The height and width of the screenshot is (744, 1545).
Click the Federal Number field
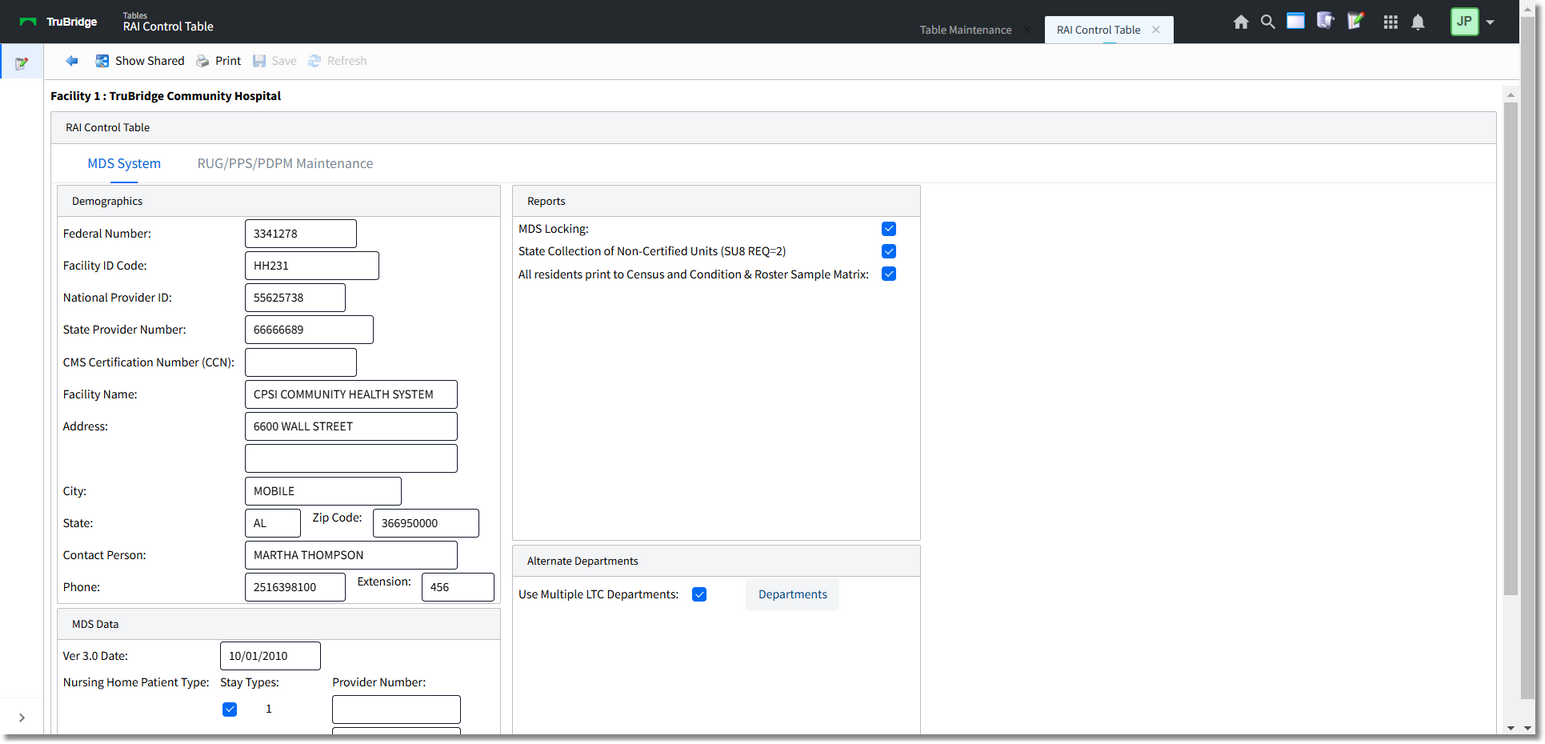point(301,234)
